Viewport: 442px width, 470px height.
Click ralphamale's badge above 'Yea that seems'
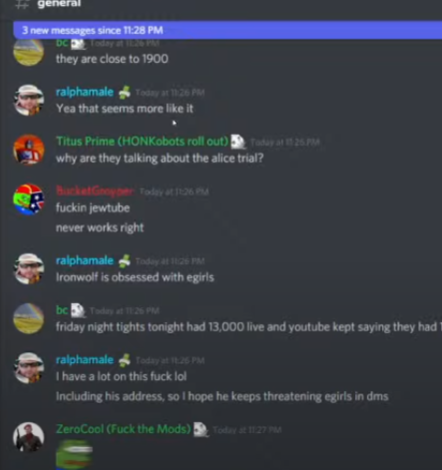tap(125, 92)
